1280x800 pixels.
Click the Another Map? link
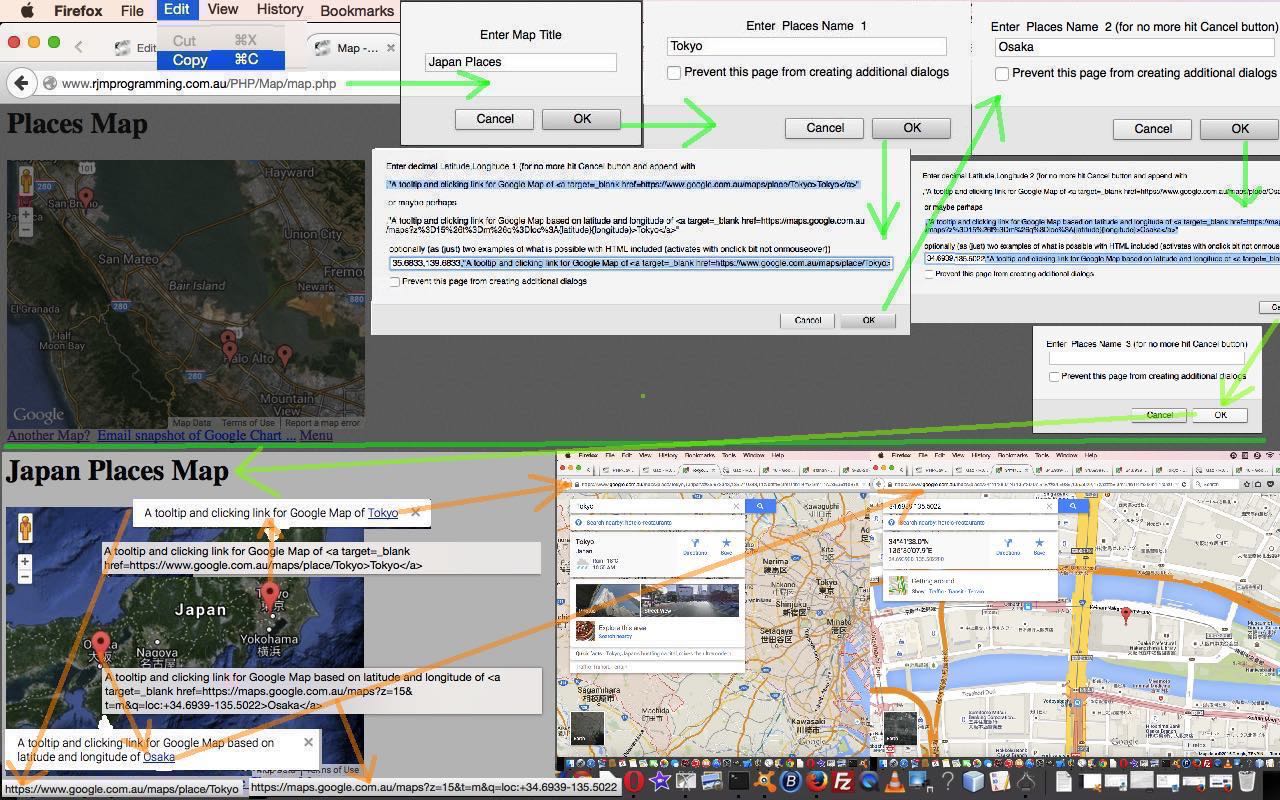click(48, 435)
